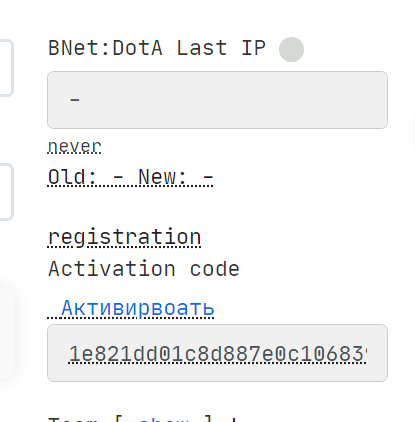Click the "BNet:DotA Last IP" heading label

click(x=157, y=48)
